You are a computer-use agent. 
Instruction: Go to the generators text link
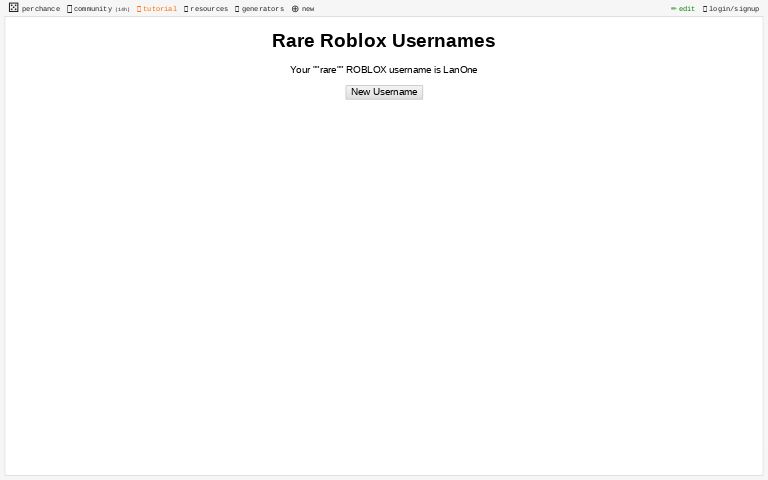coord(263,9)
